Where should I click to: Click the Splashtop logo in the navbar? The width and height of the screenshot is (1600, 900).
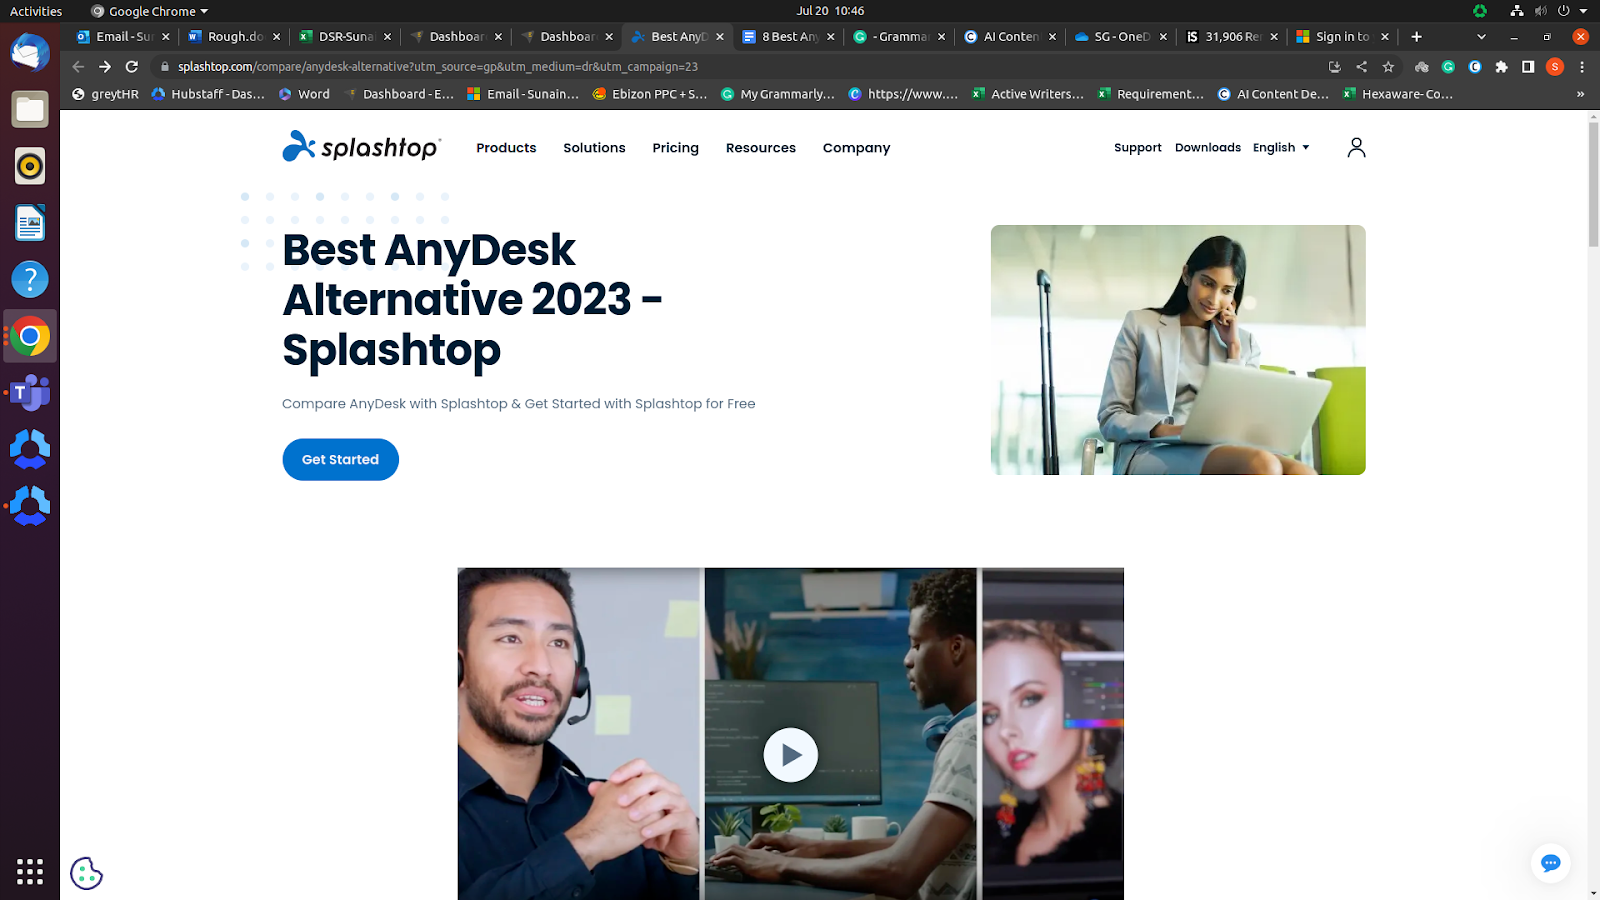[361, 147]
